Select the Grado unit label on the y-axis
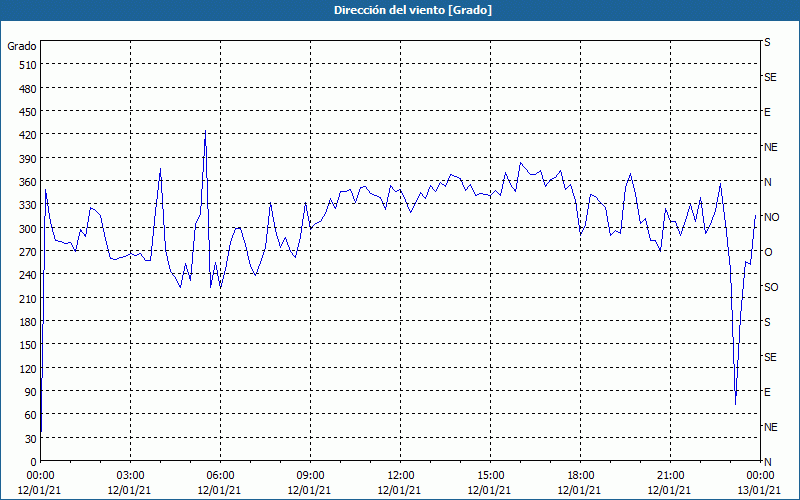This screenshot has width=800, height=500. point(22,46)
